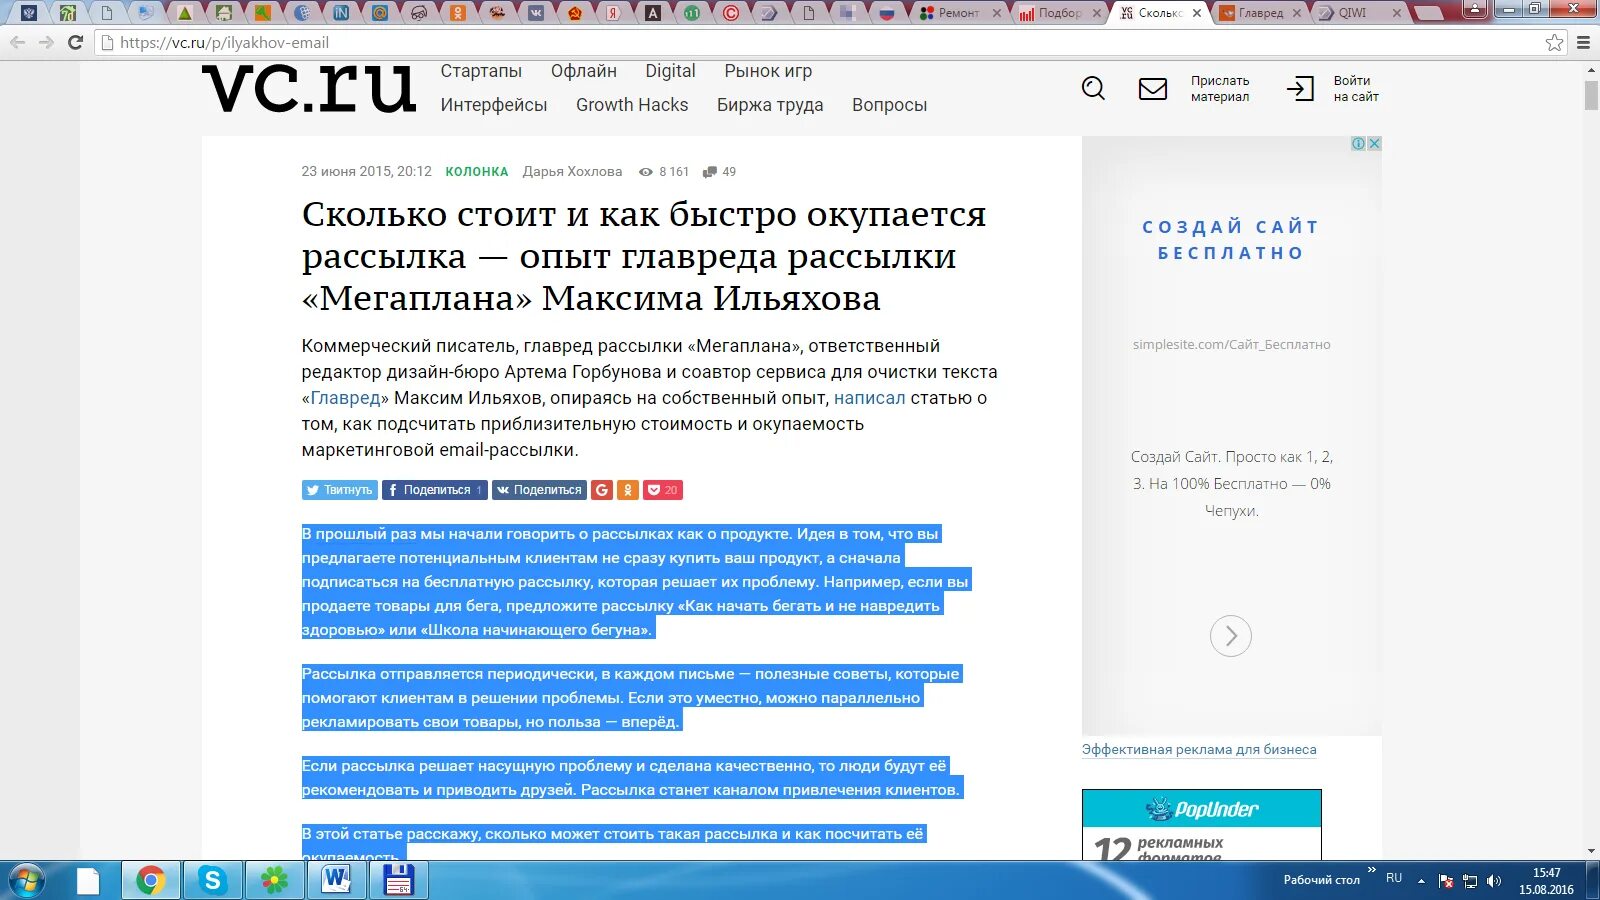The image size is (1600, 900).
Task: Click the taskbar clock showing 15:47
Action: click(1546, 881)
